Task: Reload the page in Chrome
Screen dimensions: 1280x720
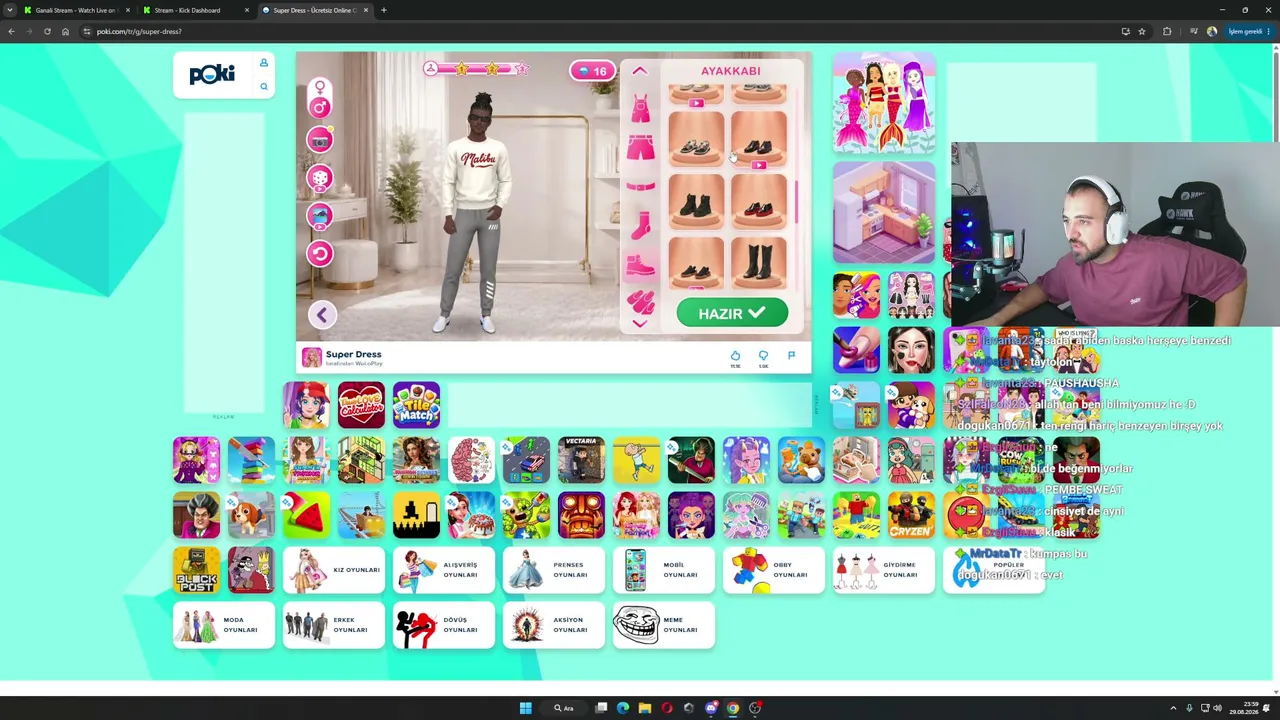Action: [x=47, y=31]
